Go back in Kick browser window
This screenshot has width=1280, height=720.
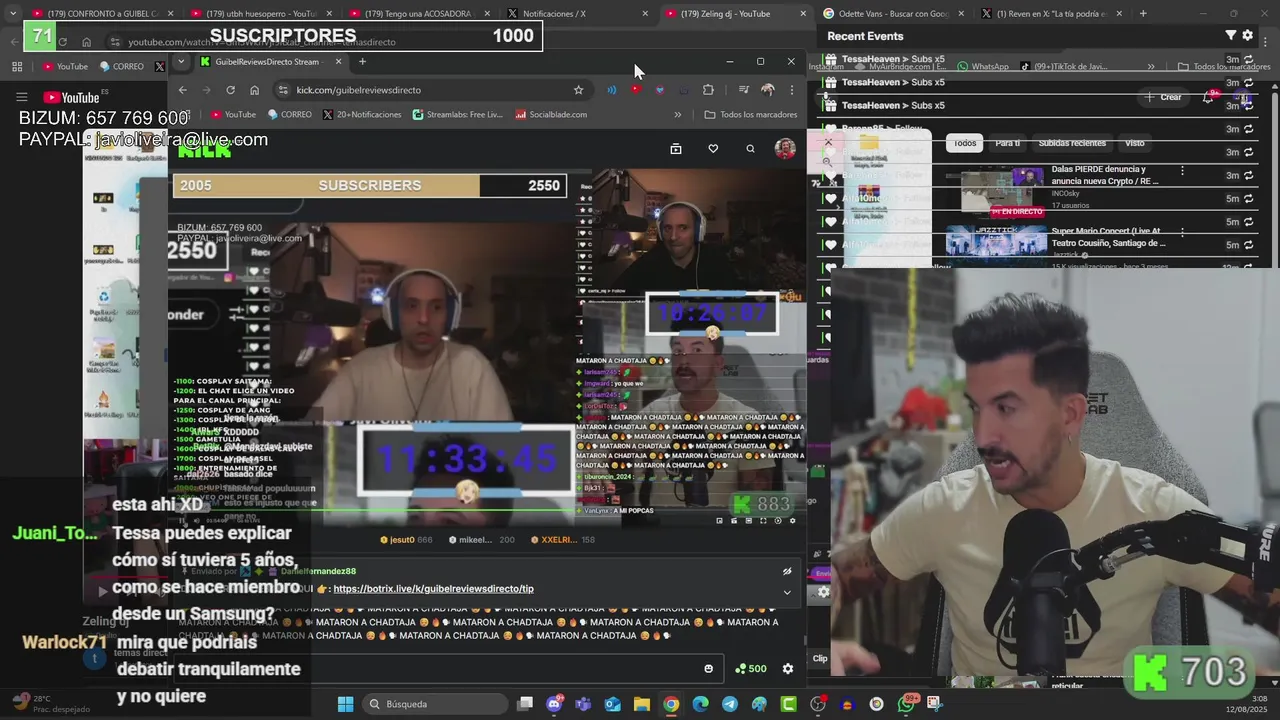tap(182, 90)
